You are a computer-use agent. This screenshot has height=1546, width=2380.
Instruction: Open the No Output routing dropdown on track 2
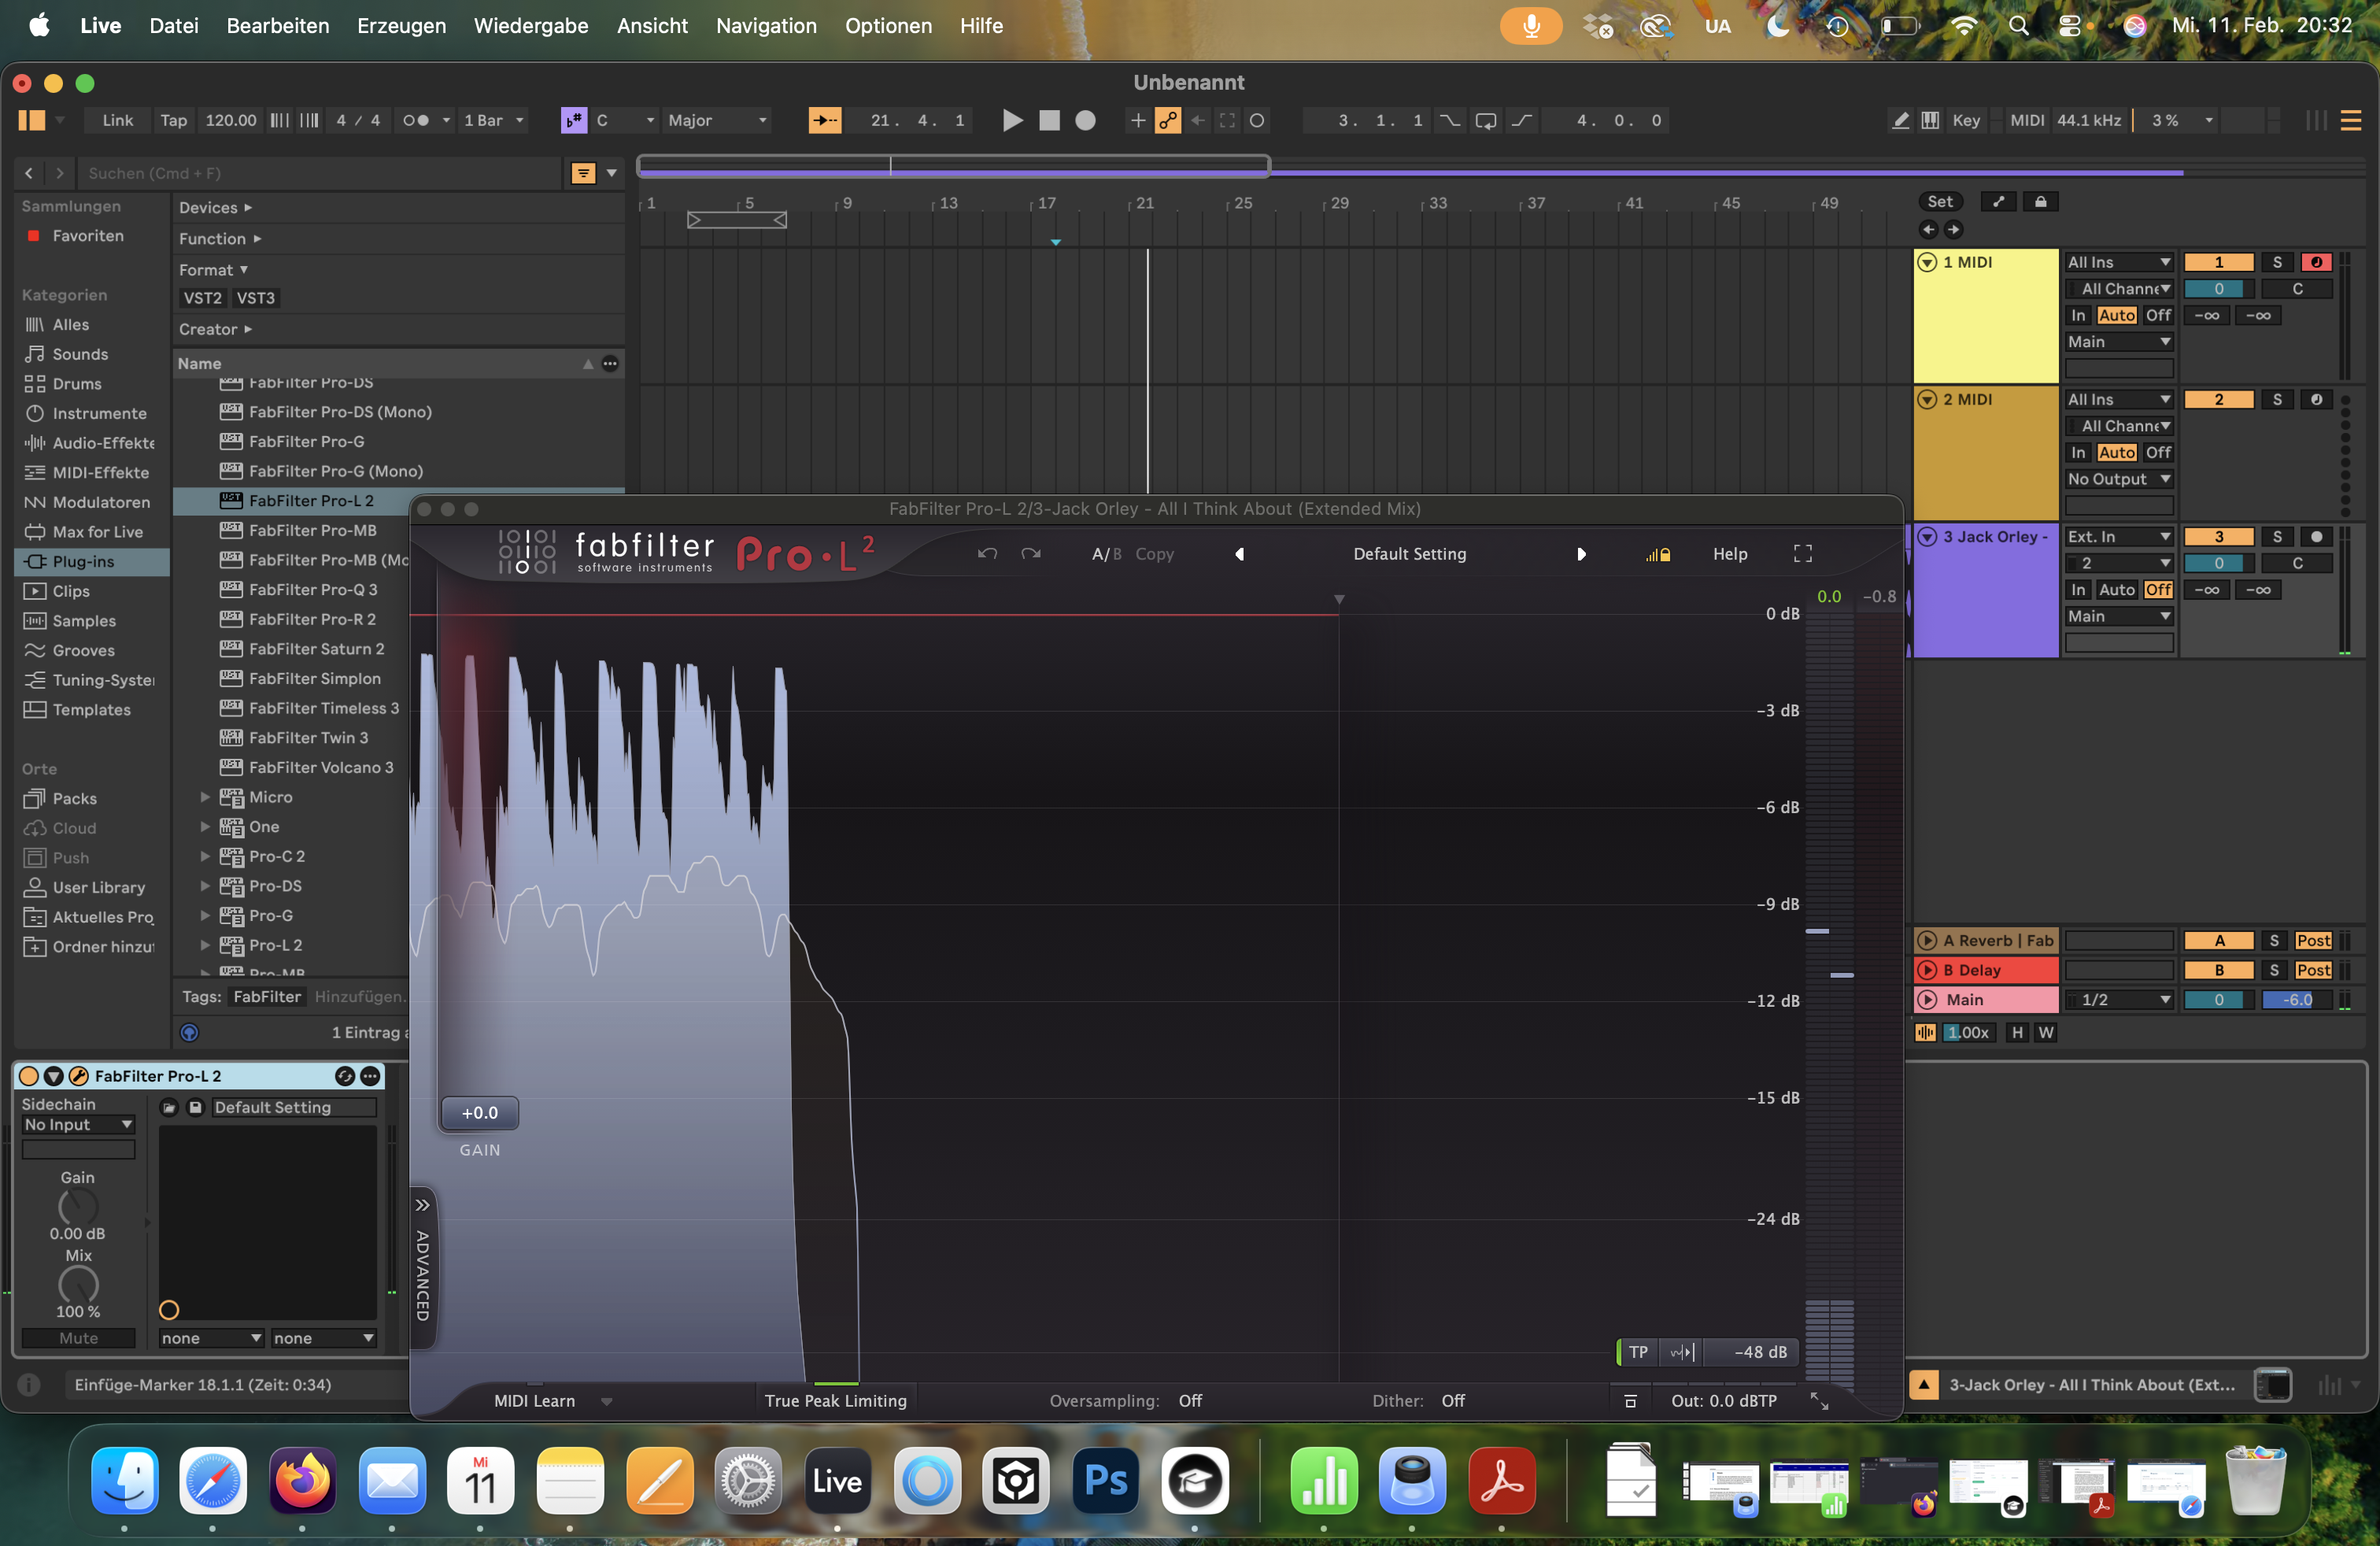[2119, 478]
